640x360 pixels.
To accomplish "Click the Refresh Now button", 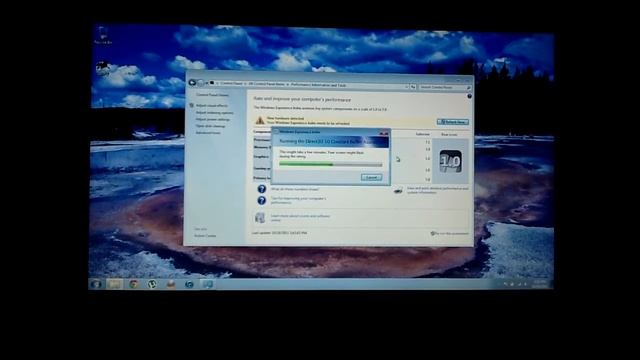I will tap(453, 122).
